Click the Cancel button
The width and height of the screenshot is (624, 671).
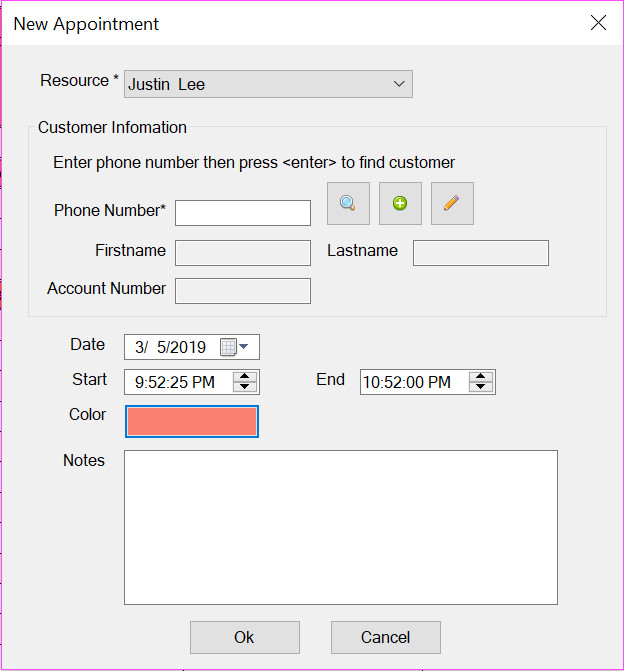pyautogui.click(x=386, y=637)
